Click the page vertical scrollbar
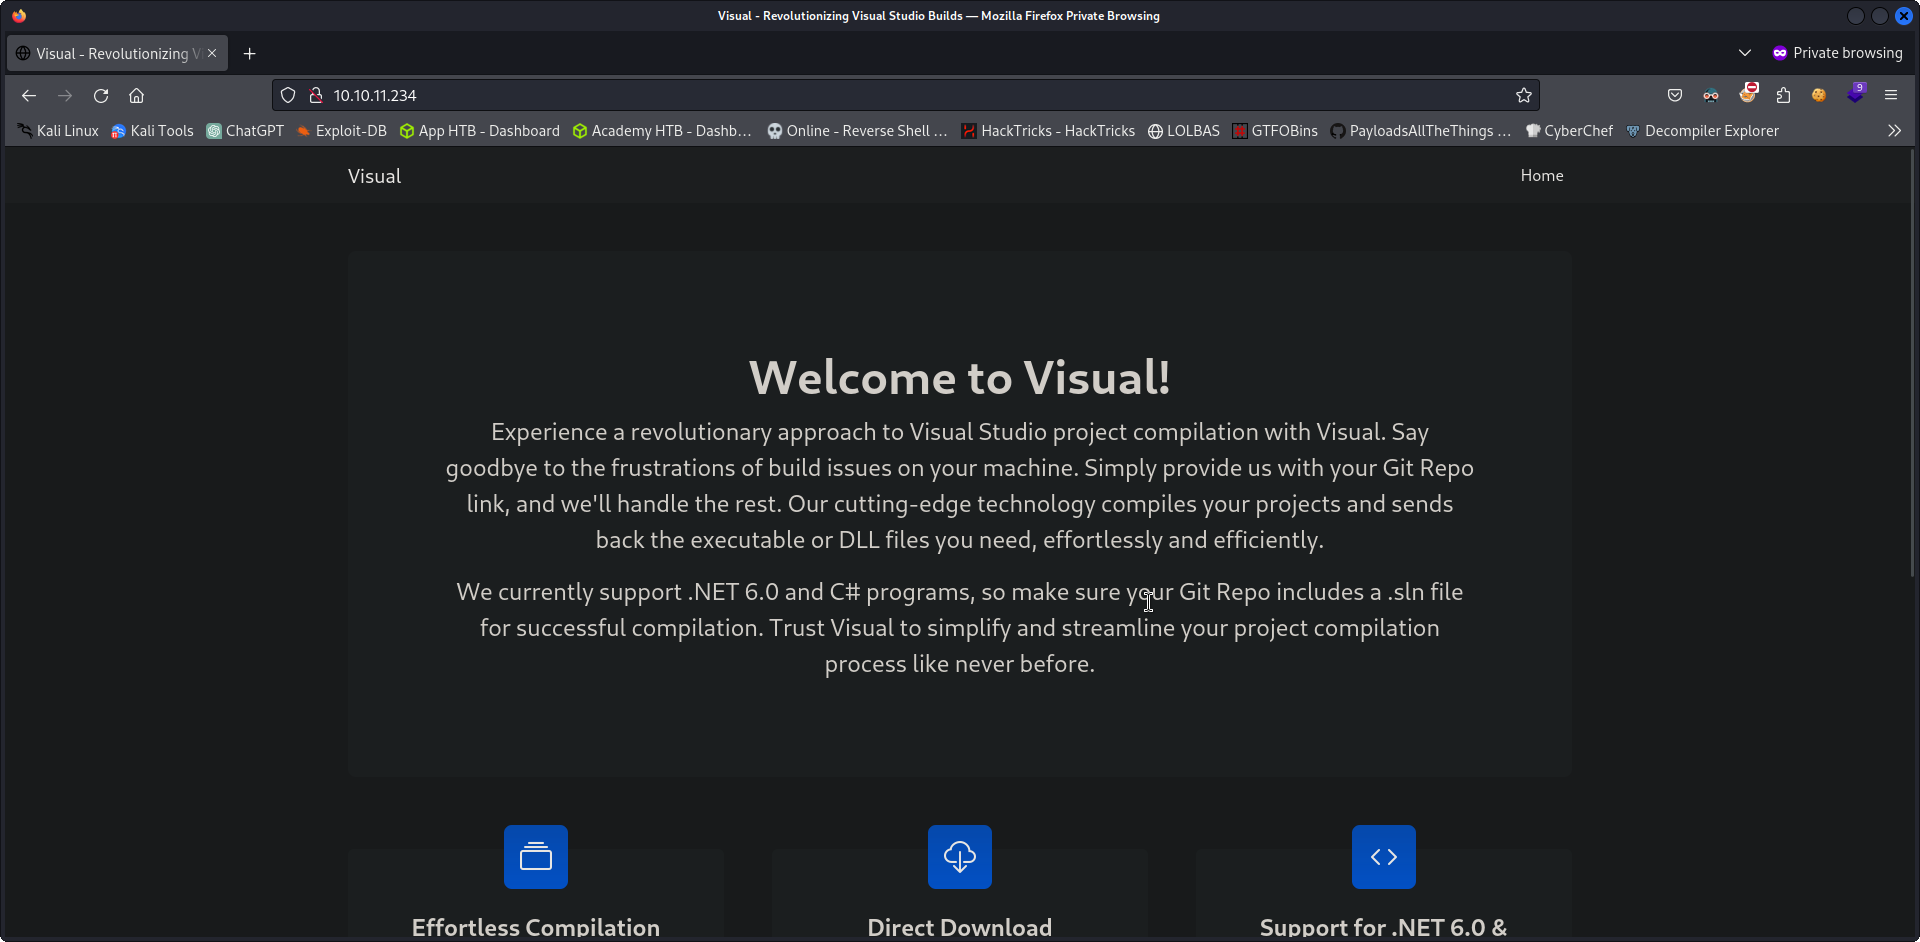Viewport: 1920px width, 942px height. coord(1913,363)
